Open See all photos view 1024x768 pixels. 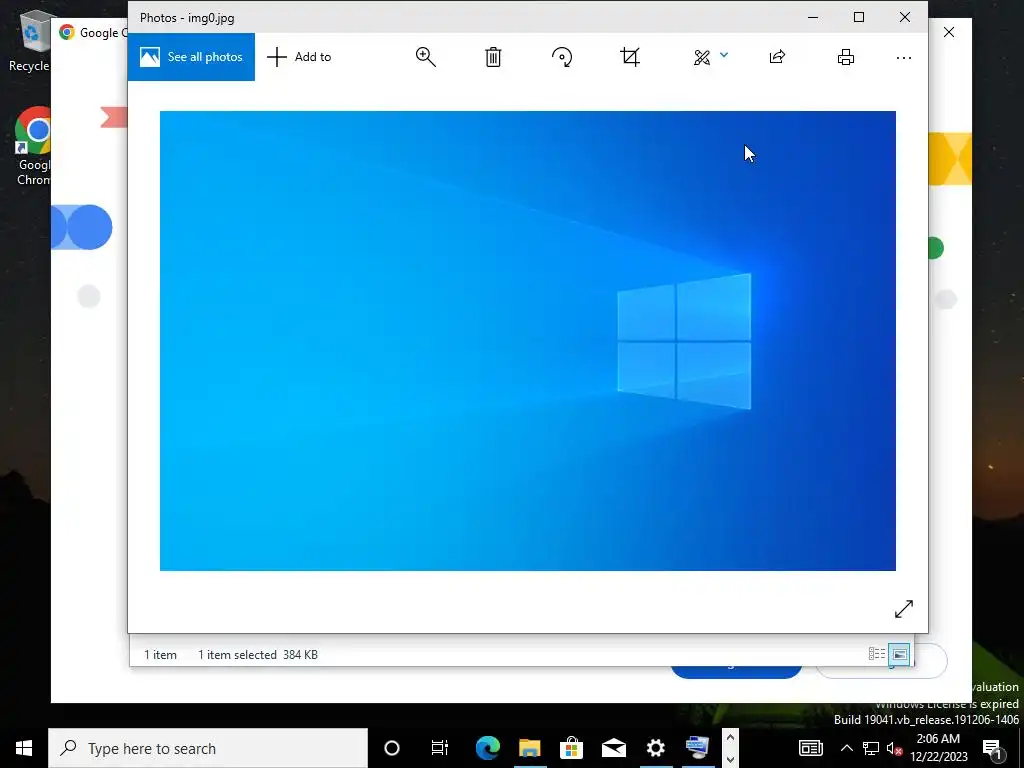(x=191, y=57)
